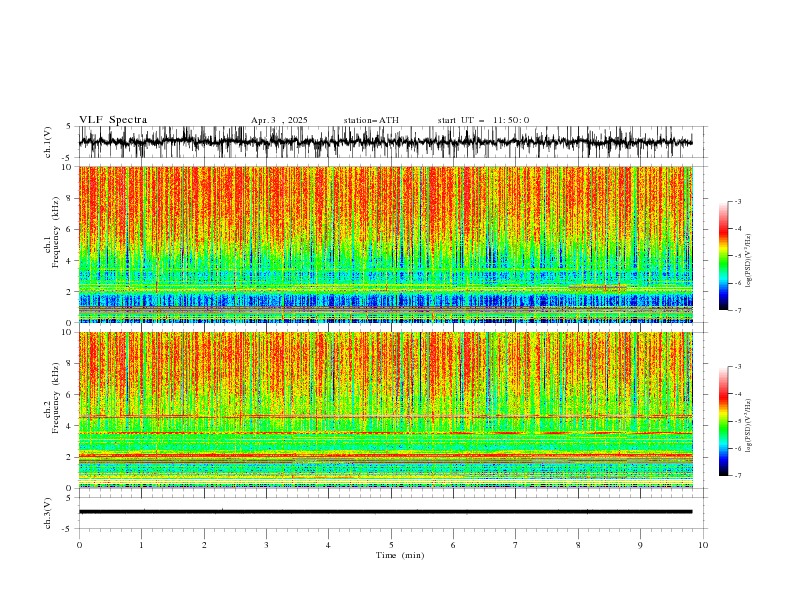The width and height of the screenshot is (792, 612).
Task: Click the "-3" tick of upper colorbar
Action: pos(737,201)
